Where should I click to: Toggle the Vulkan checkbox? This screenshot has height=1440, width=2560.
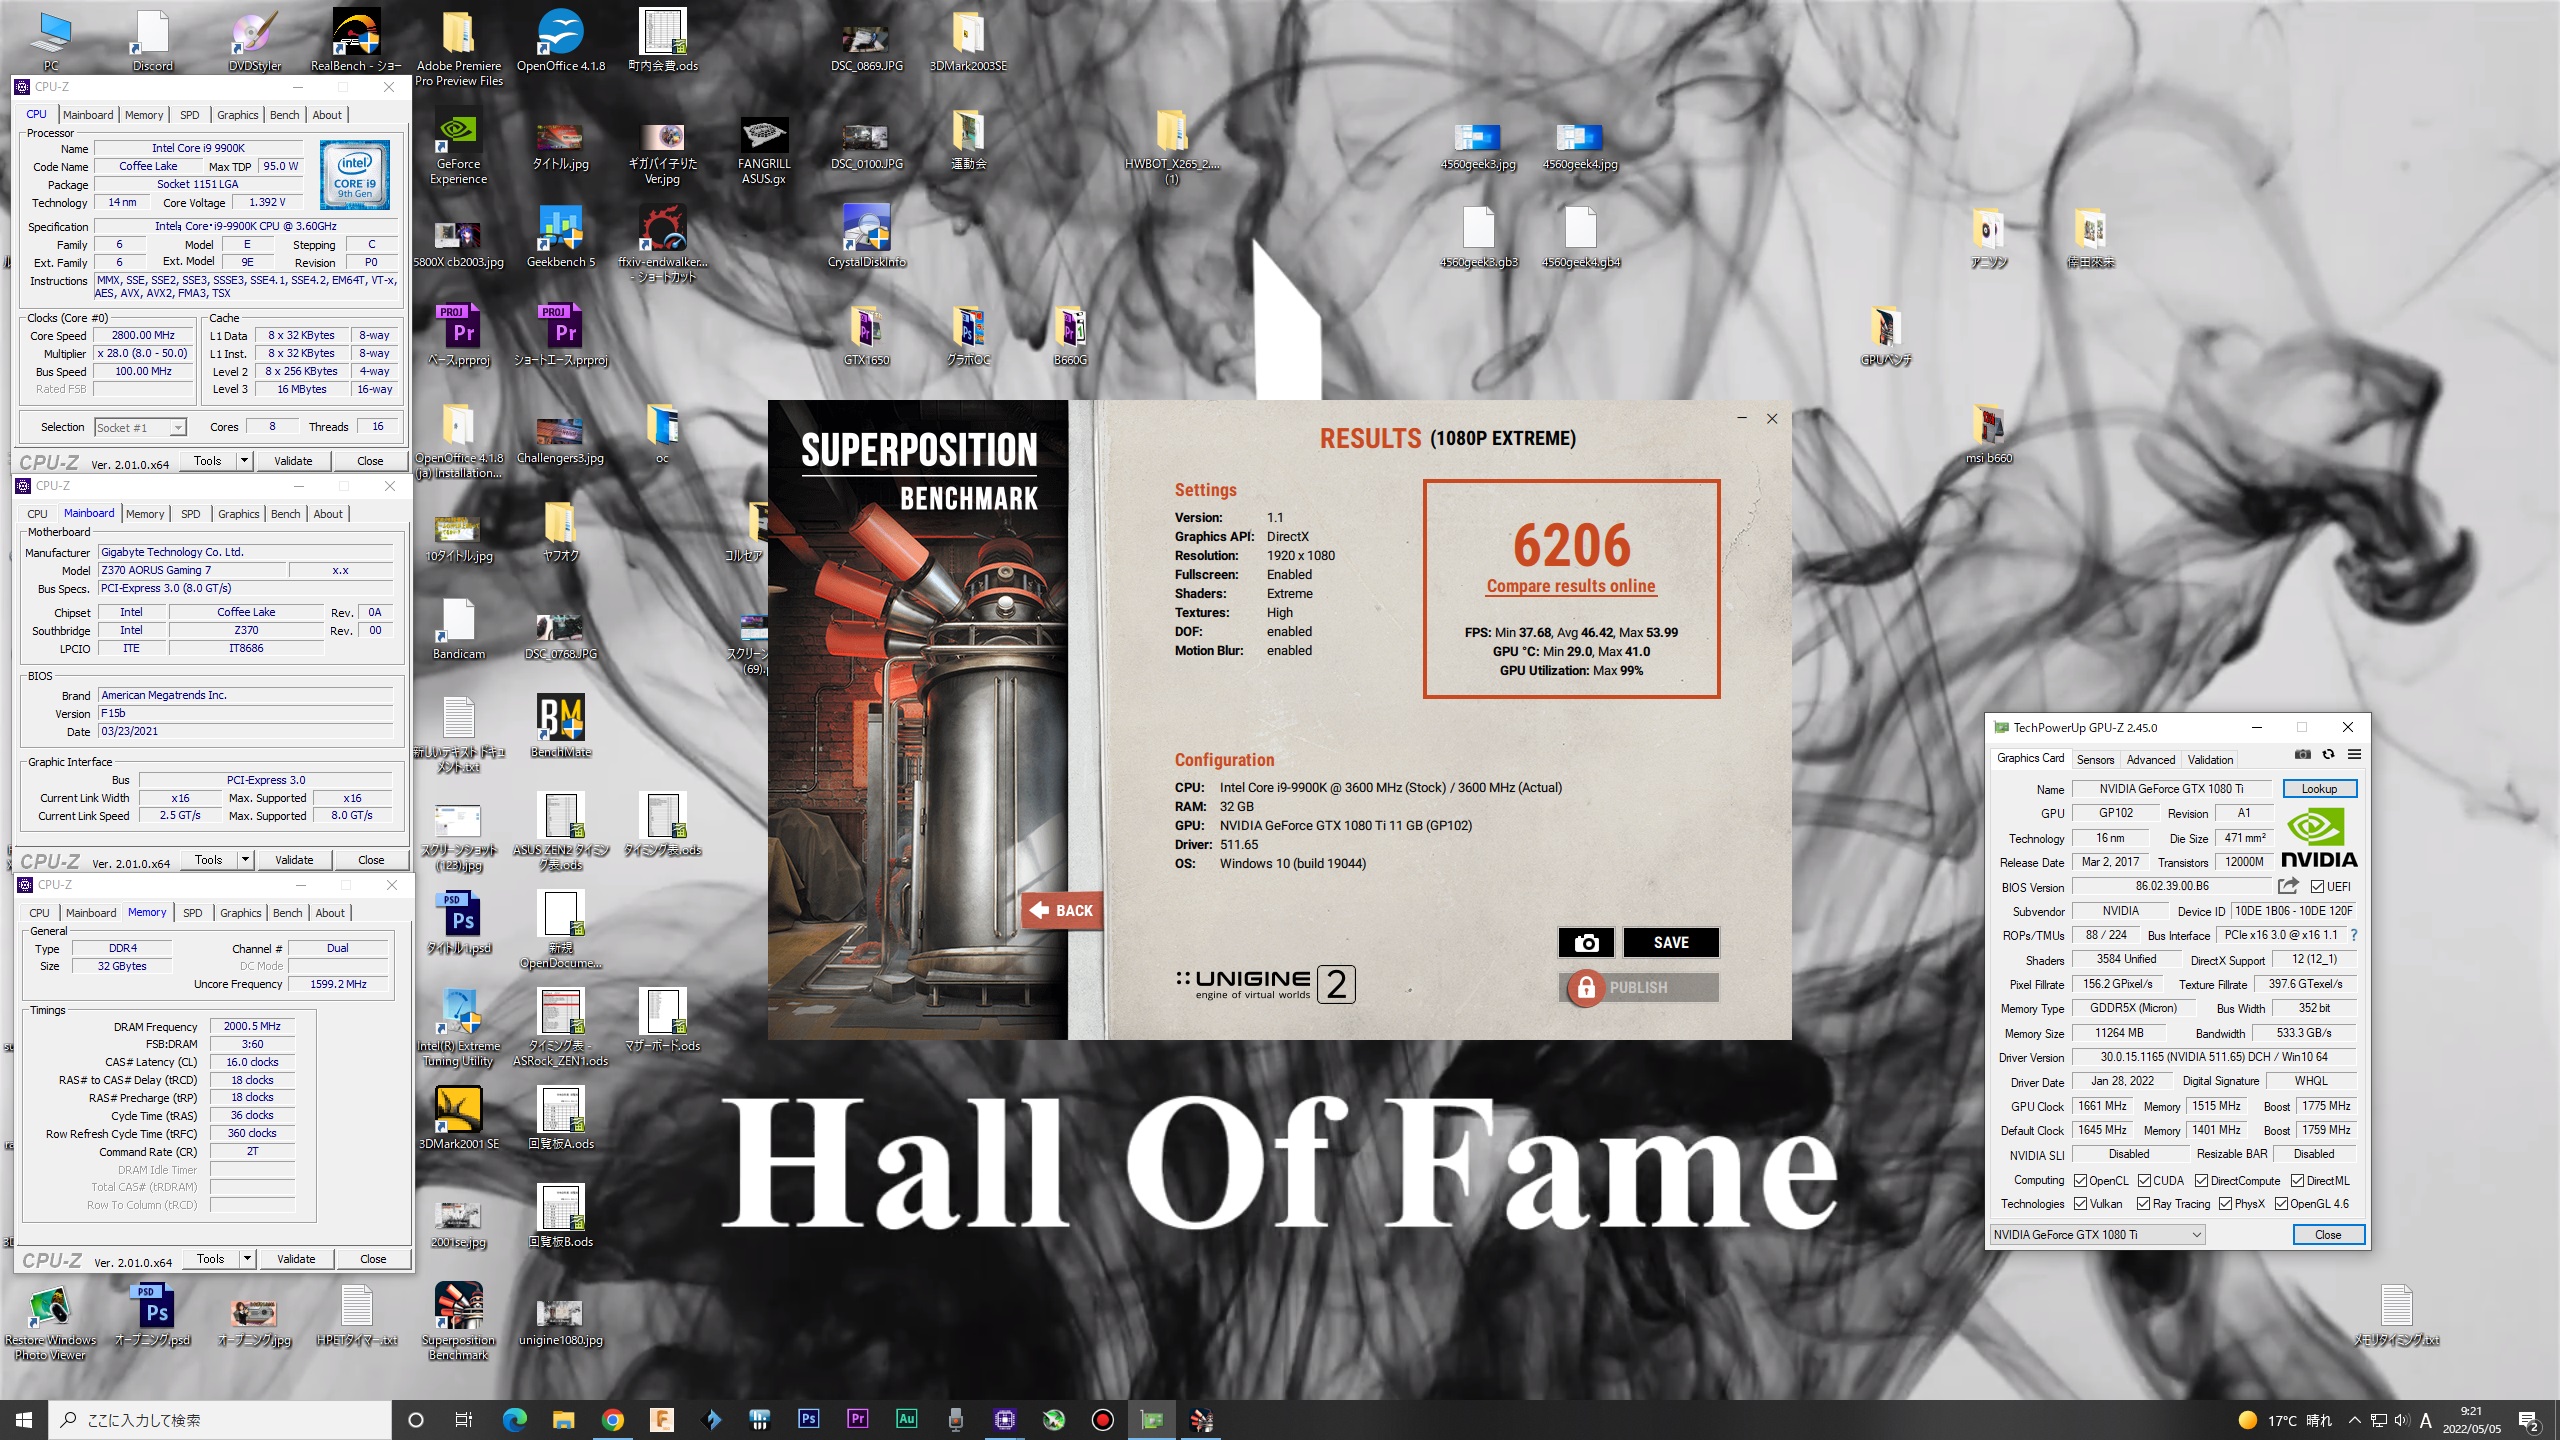click(x=2080, y=1204)
